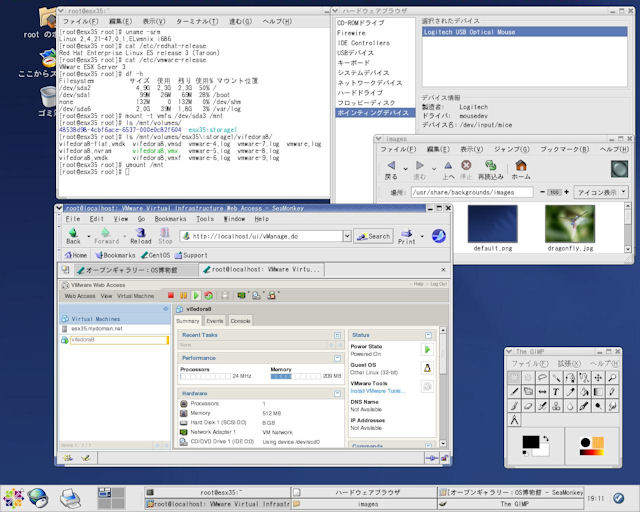Swap foreground and background colors in GIMP
Image resolution: width=640 pixels, height=512 pixels.
[546, 439]
